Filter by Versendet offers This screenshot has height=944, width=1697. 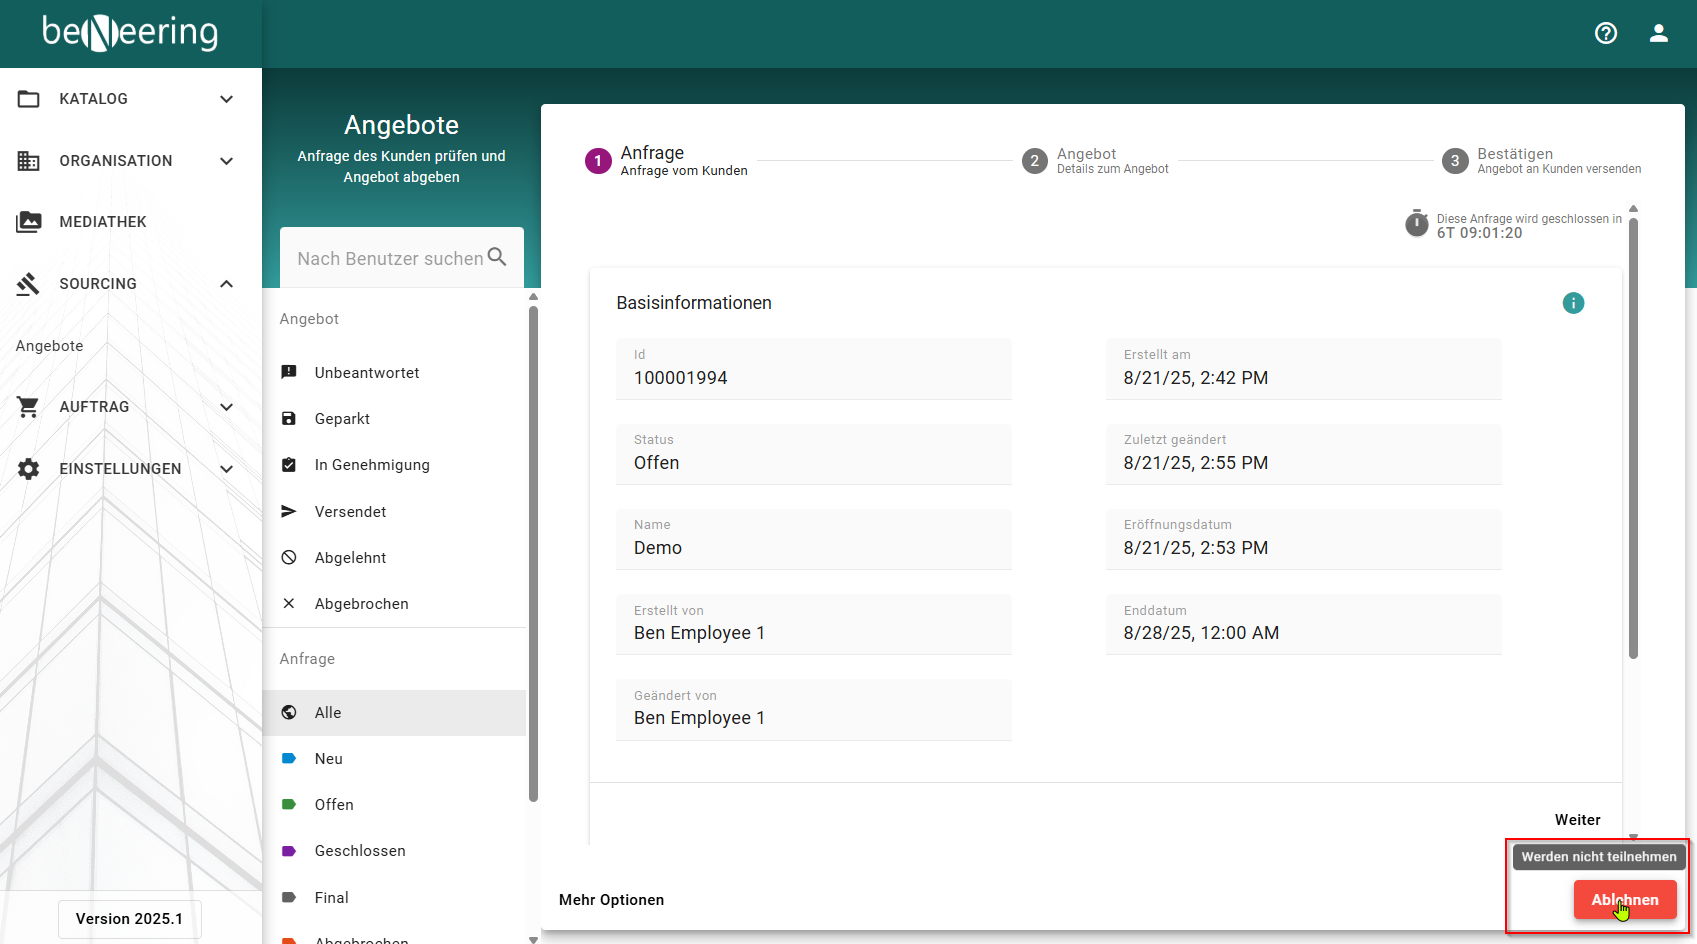tap(350, 512)
